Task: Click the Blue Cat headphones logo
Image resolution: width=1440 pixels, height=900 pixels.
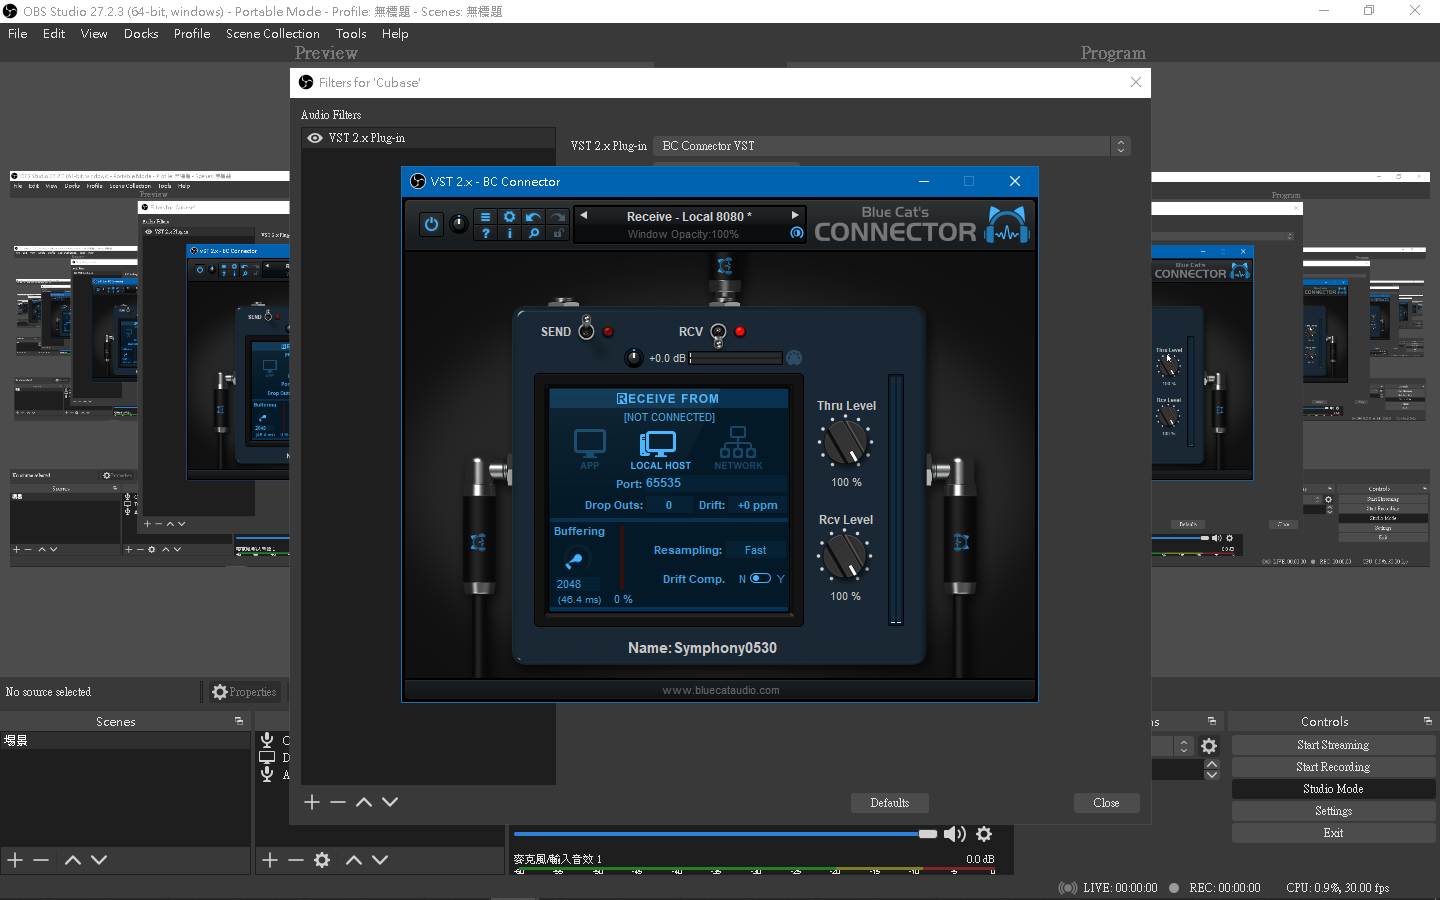Action: click(1007, 225)
